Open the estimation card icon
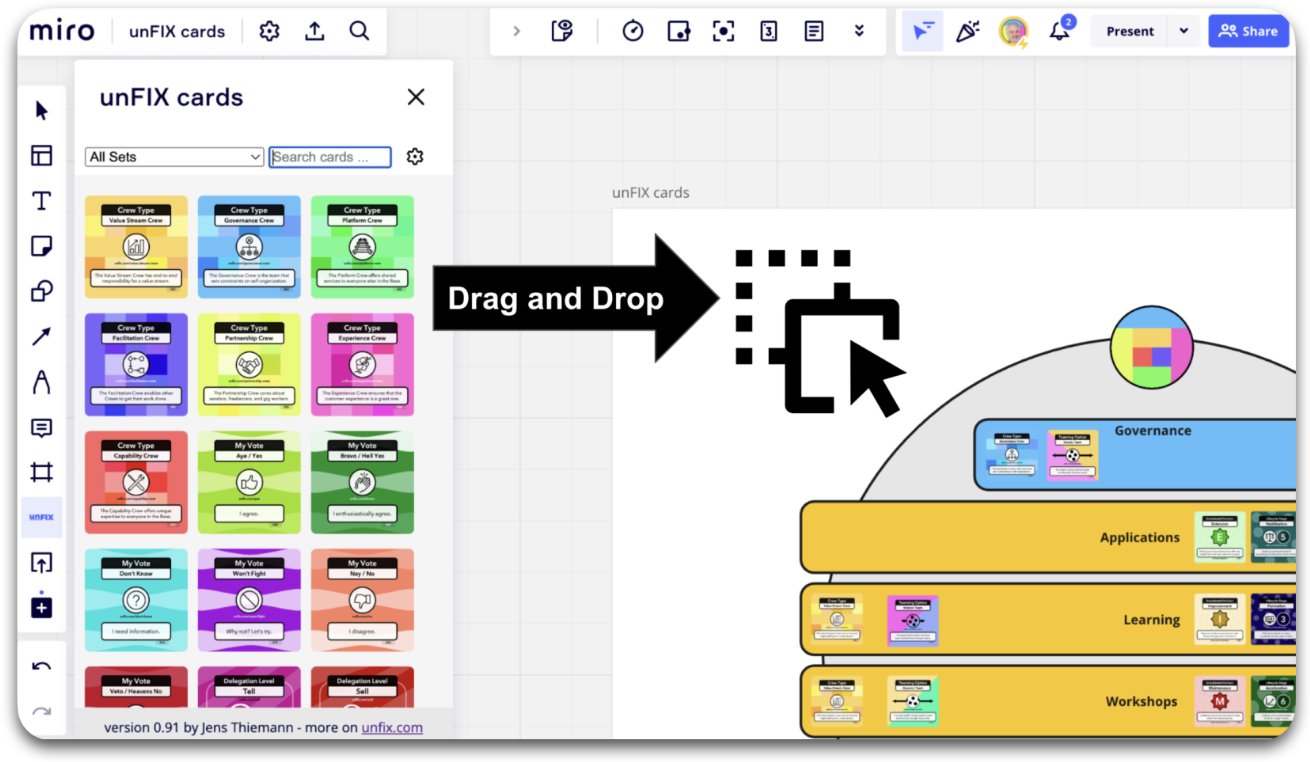The image size is (1310, 762). point(768,31)
